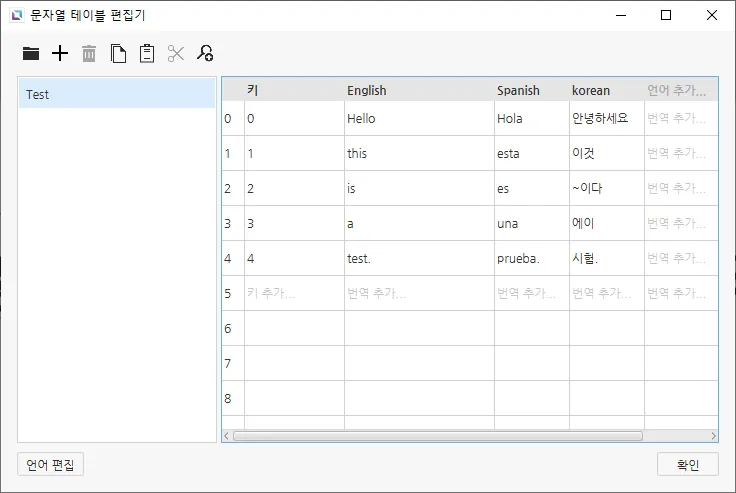Click the app logo in title bar

[17, 15]
